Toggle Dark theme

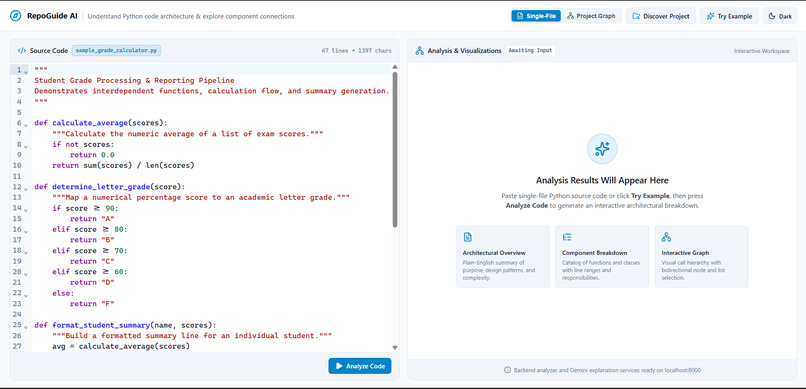tap(780, 16)
